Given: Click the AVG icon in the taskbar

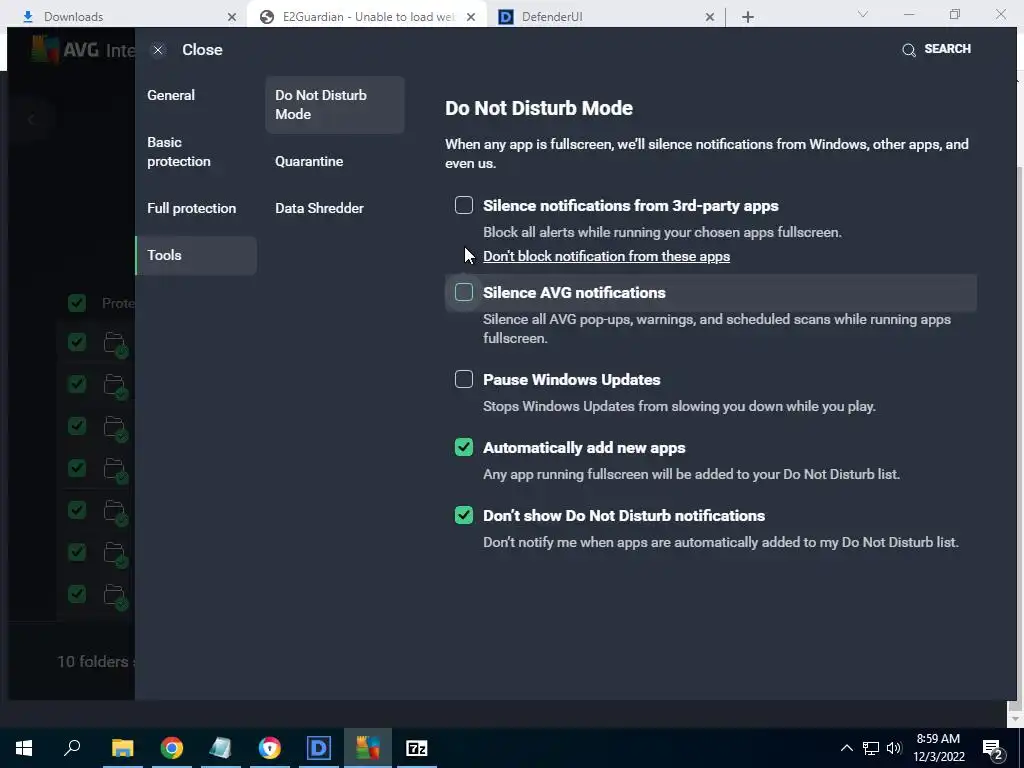Looking at the screenshot, I should (368, 748).
